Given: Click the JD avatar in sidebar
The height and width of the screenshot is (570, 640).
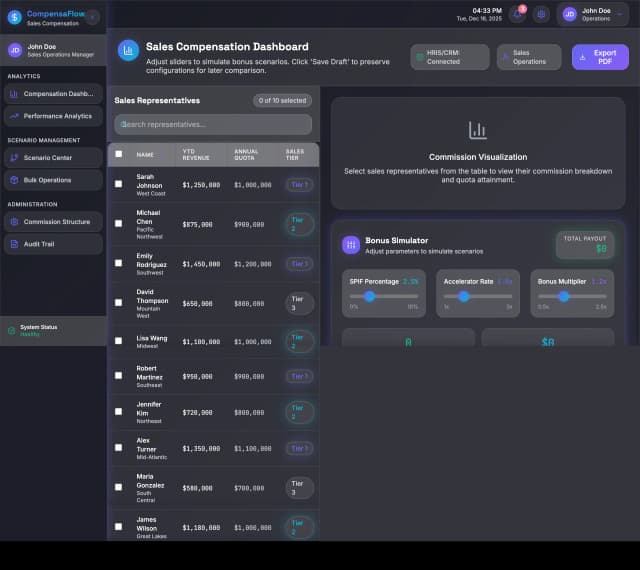Looking at the screenshot, I should (x=14, y=50).
